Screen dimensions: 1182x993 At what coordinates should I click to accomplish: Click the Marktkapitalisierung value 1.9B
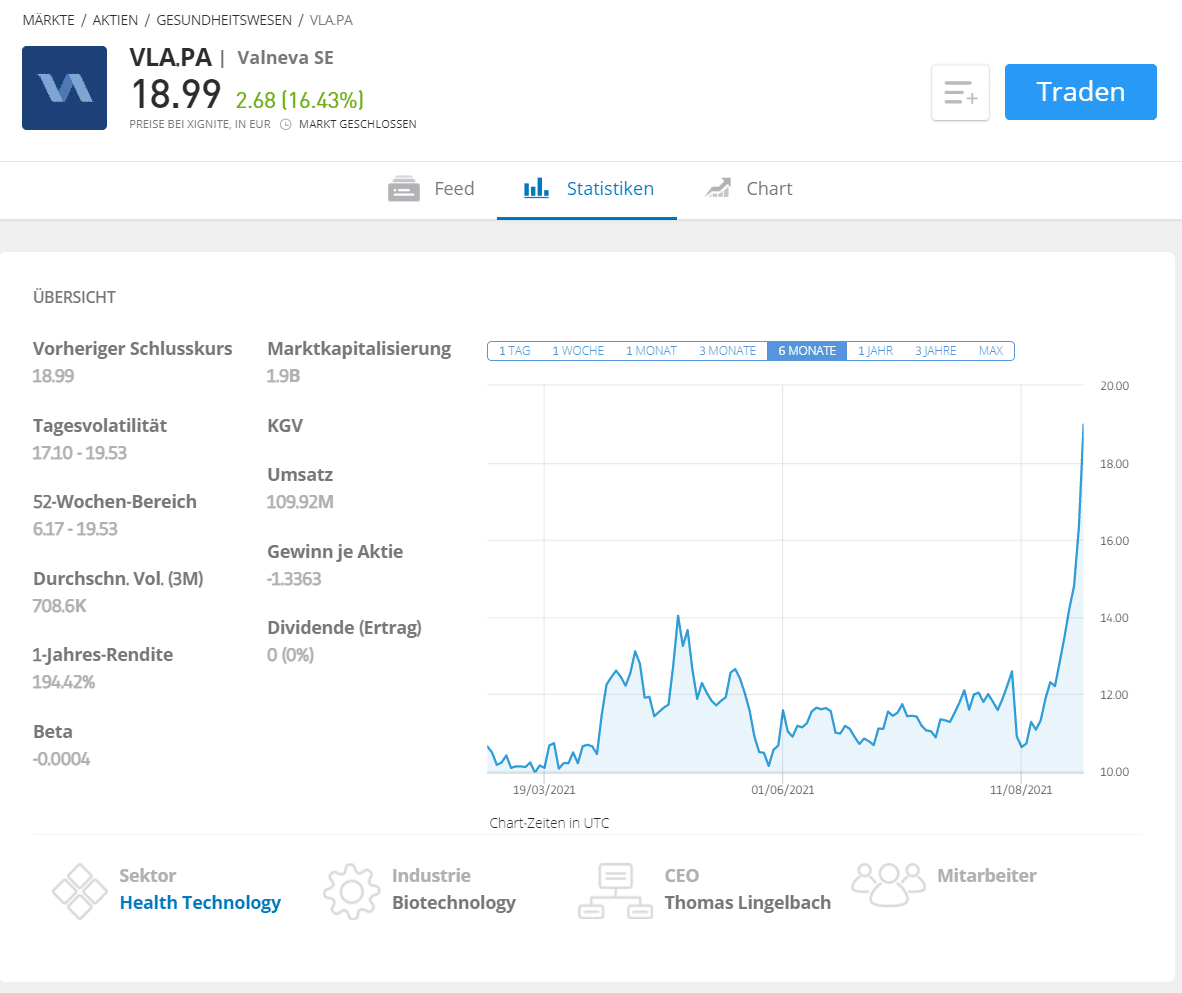[x=283, y=375]
